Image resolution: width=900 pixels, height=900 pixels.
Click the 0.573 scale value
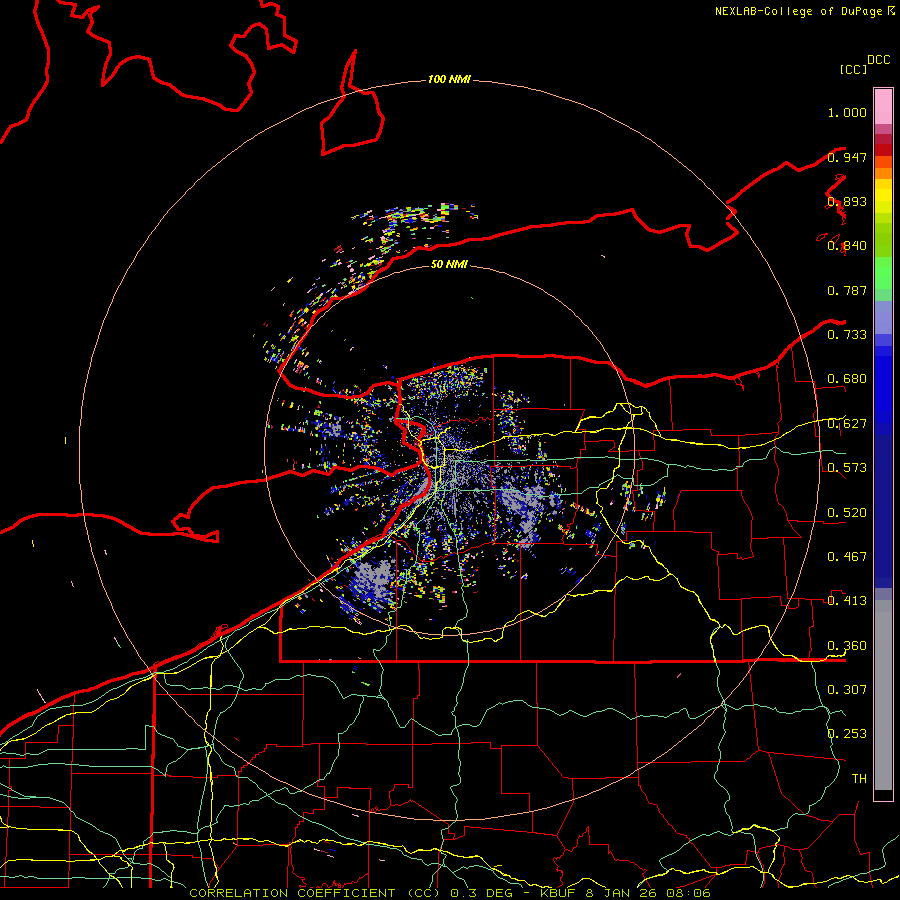click(x=847, y=468)
